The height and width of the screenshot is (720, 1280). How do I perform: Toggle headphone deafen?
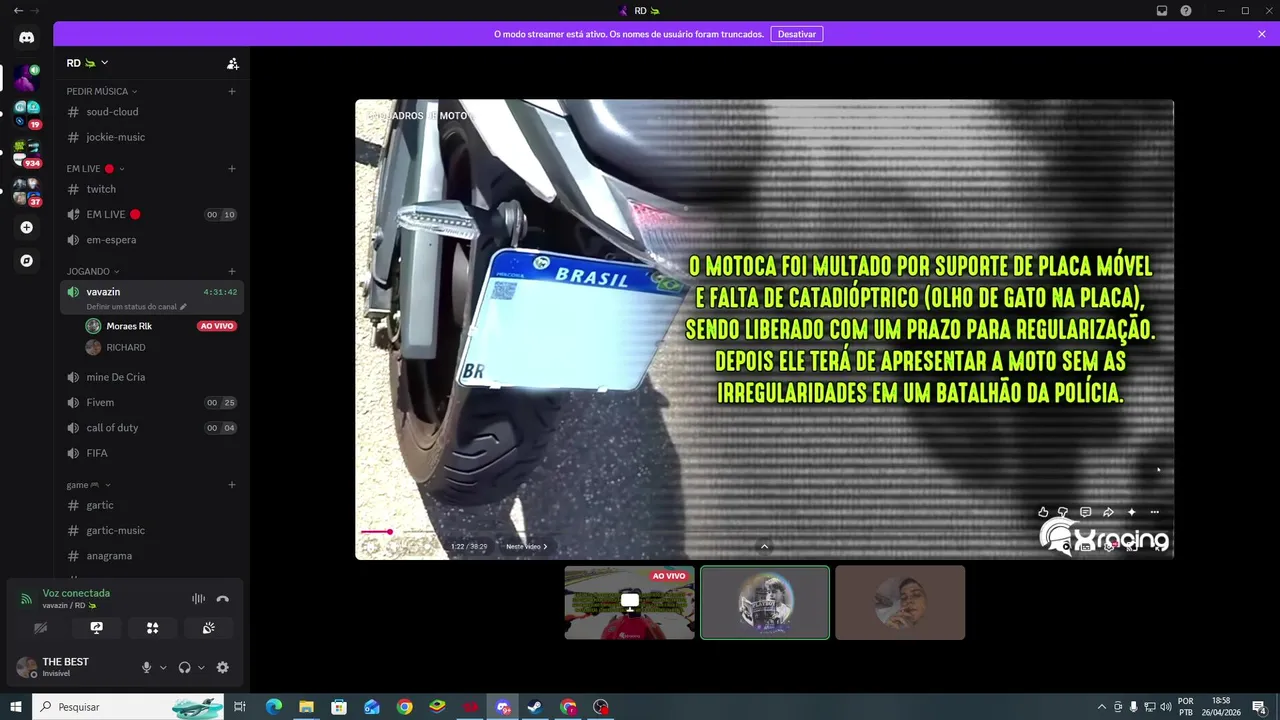coord(184,667)
